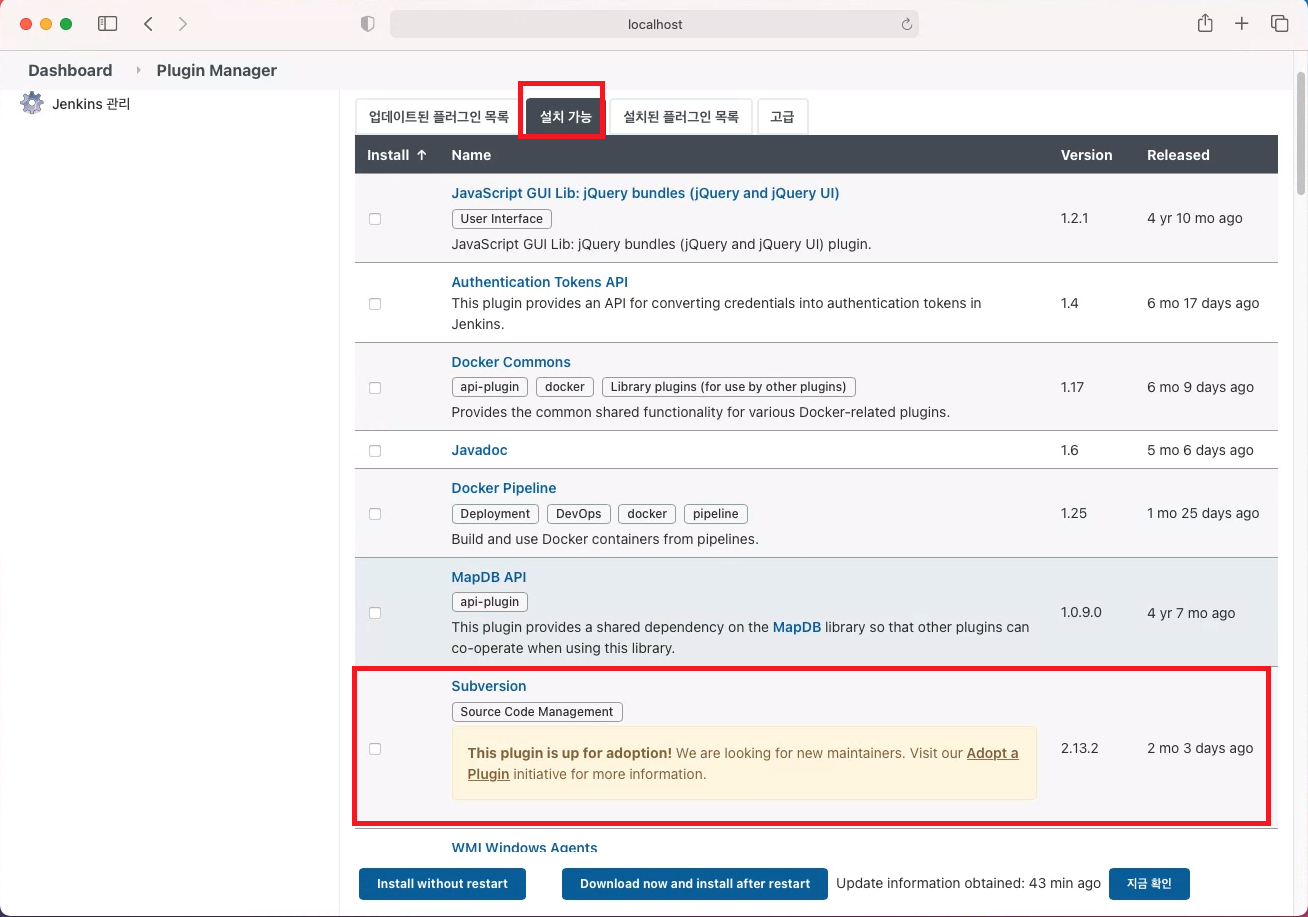Select the 설치 가능 tab
The width and height of the screenshot is (1308, 917).
click(x=566, y=117)
